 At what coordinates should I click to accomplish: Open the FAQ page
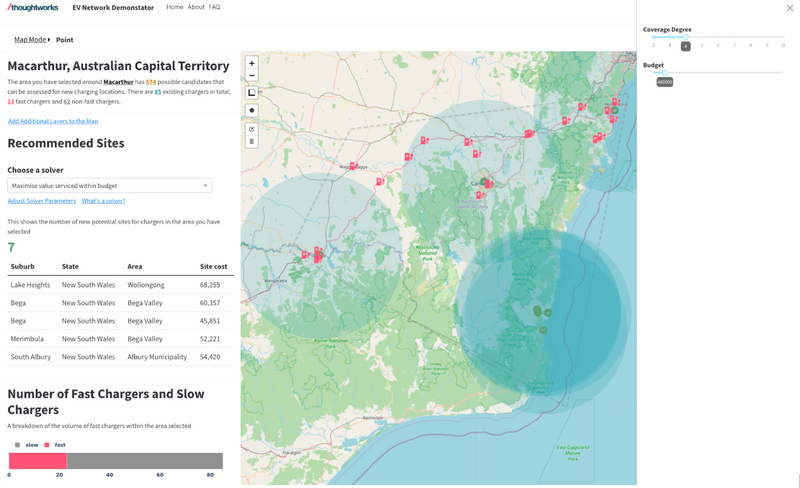[214, 7]
